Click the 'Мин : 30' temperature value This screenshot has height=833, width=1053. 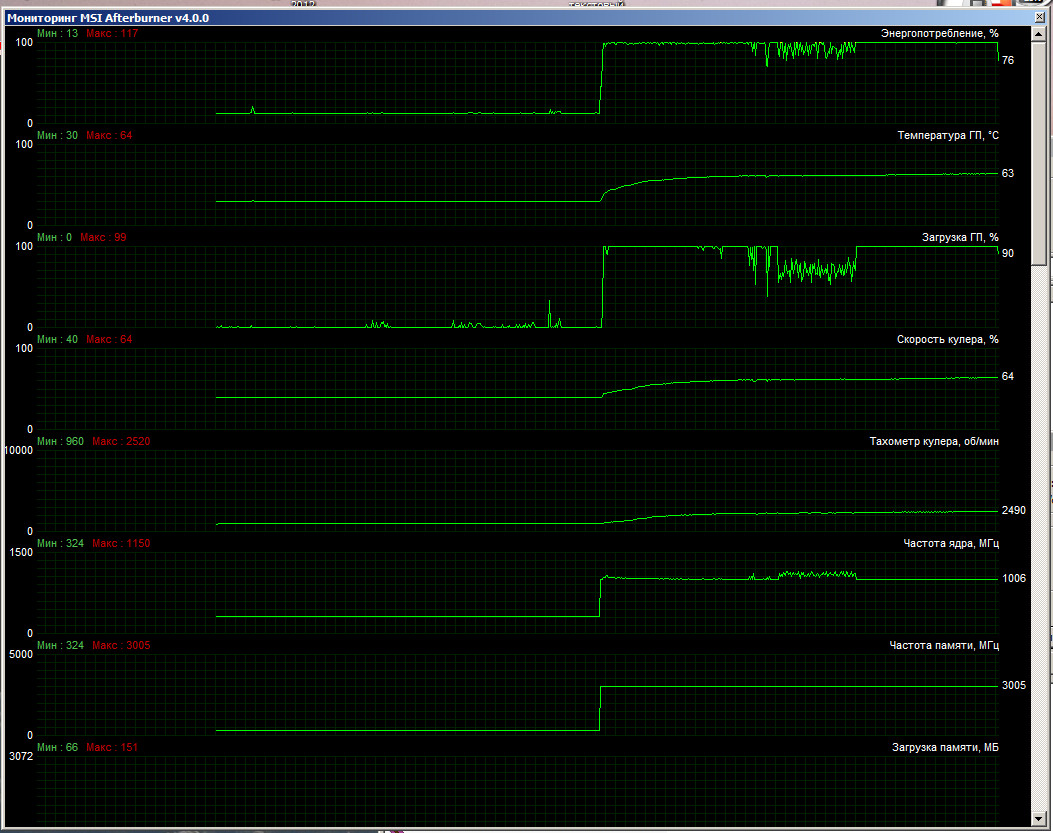coord(57,136)
